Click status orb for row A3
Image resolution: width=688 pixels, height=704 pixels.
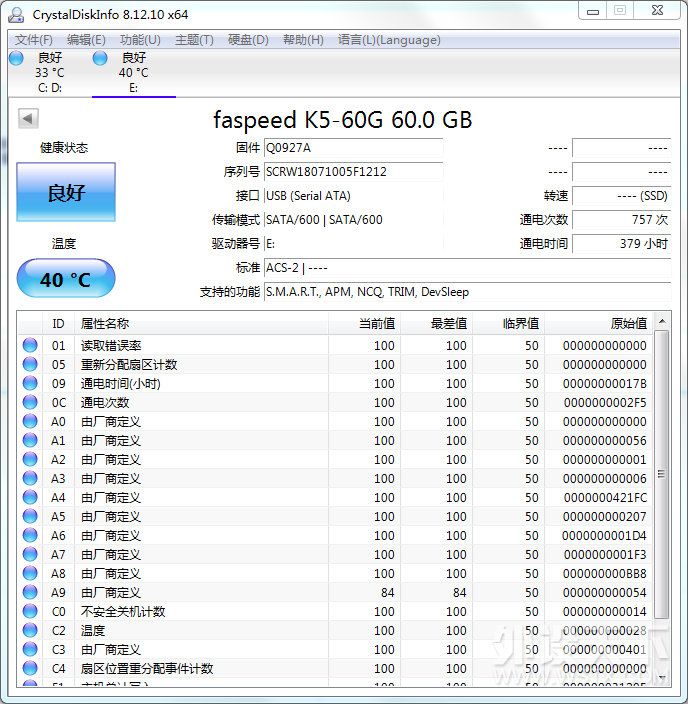click(30, 478)
